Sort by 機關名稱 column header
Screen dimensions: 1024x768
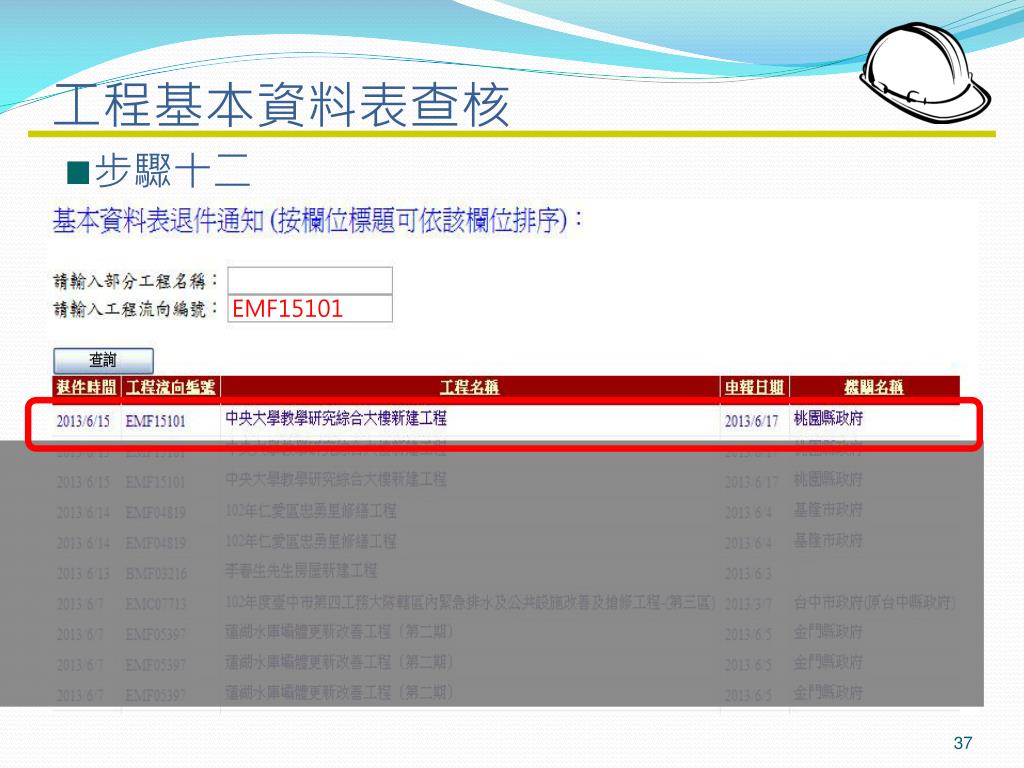[x=874, y=387]
